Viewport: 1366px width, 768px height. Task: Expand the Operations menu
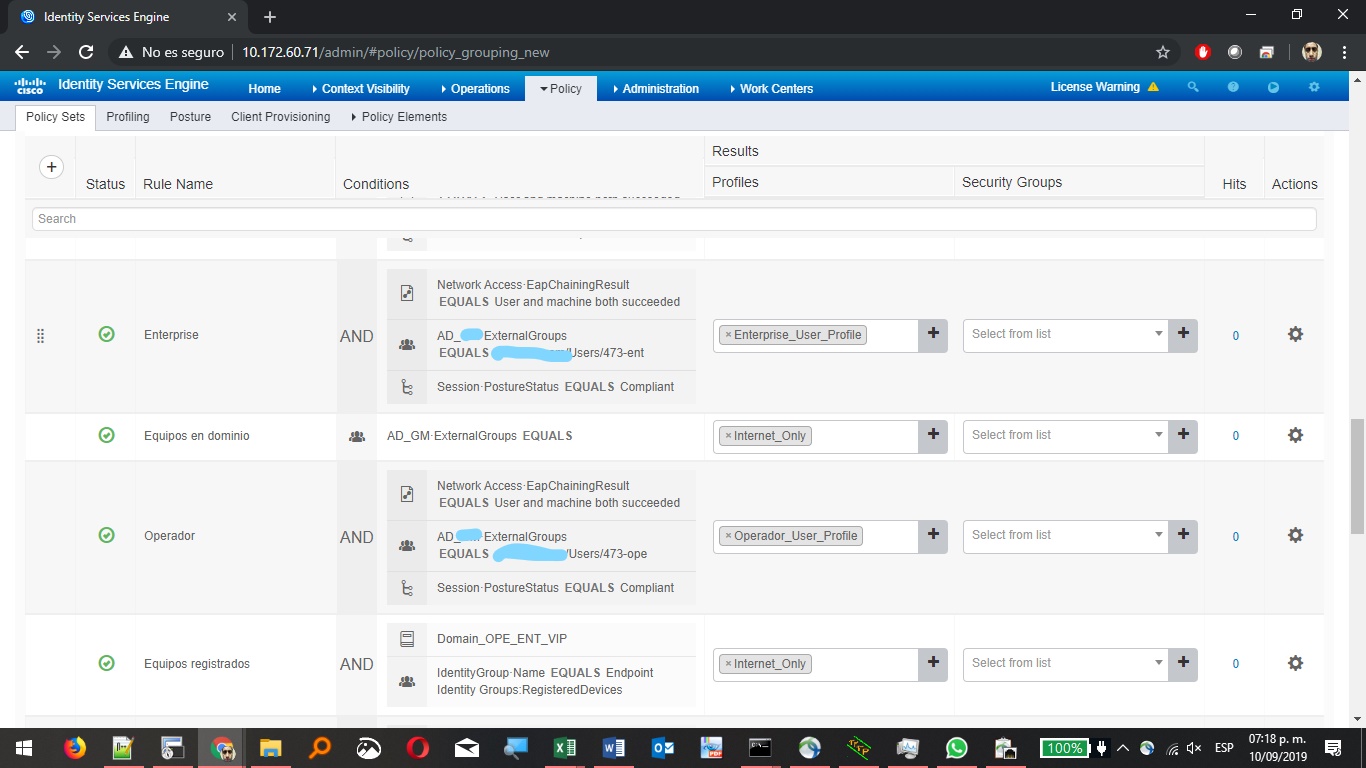click(474, 89)
